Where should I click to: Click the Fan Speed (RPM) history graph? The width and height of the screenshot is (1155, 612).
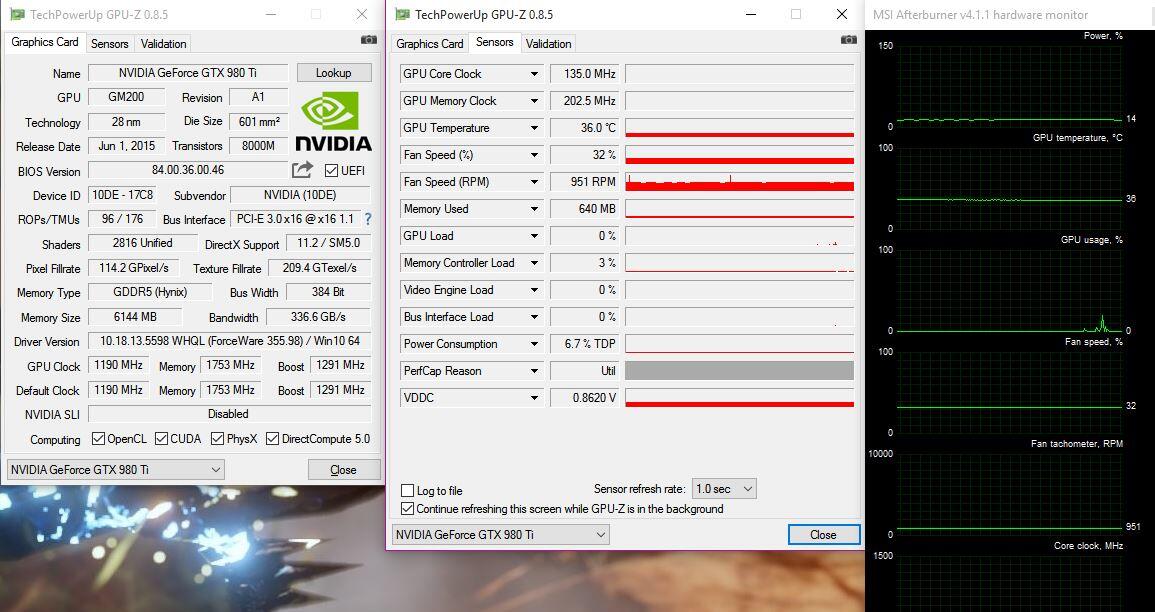point(740,182)
